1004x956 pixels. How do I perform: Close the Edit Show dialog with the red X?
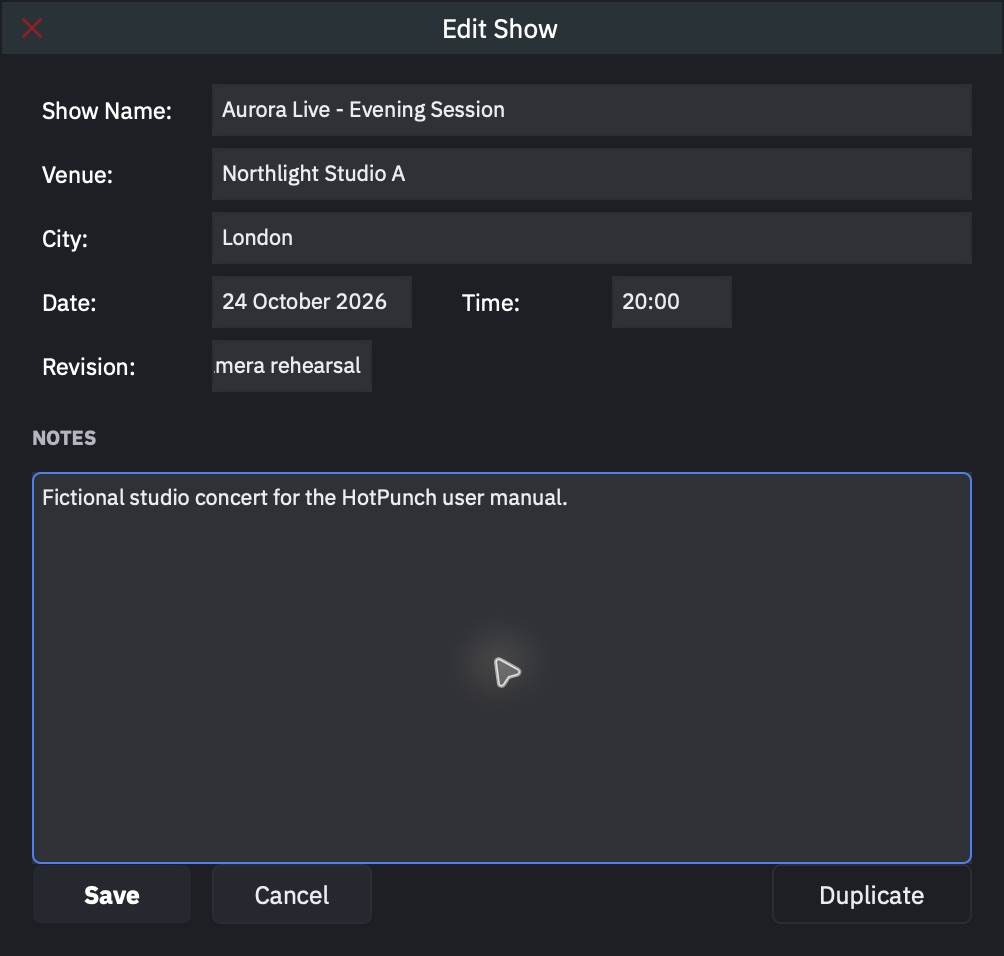coord(32,28)
